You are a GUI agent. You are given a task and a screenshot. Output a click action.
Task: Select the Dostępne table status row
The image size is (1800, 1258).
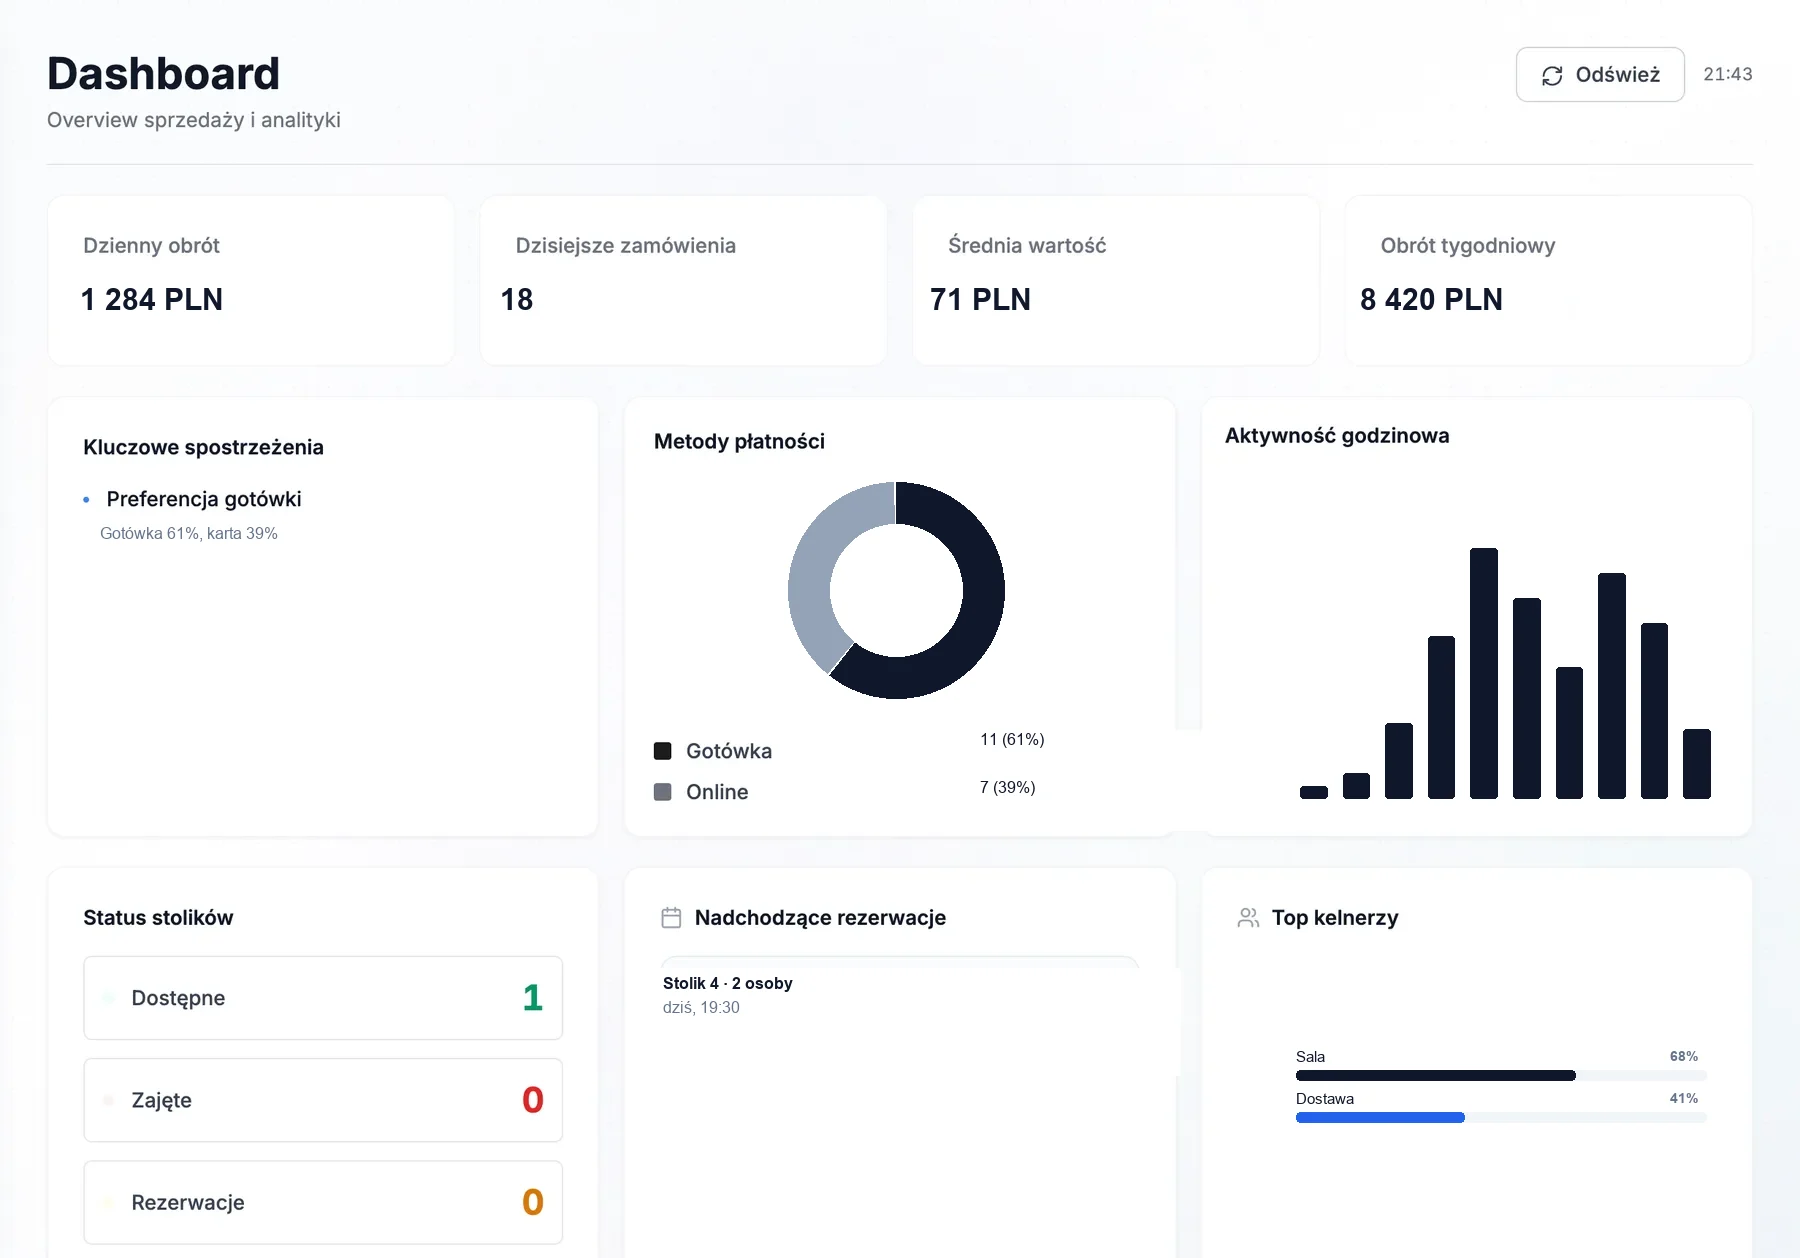pos(323,998)
